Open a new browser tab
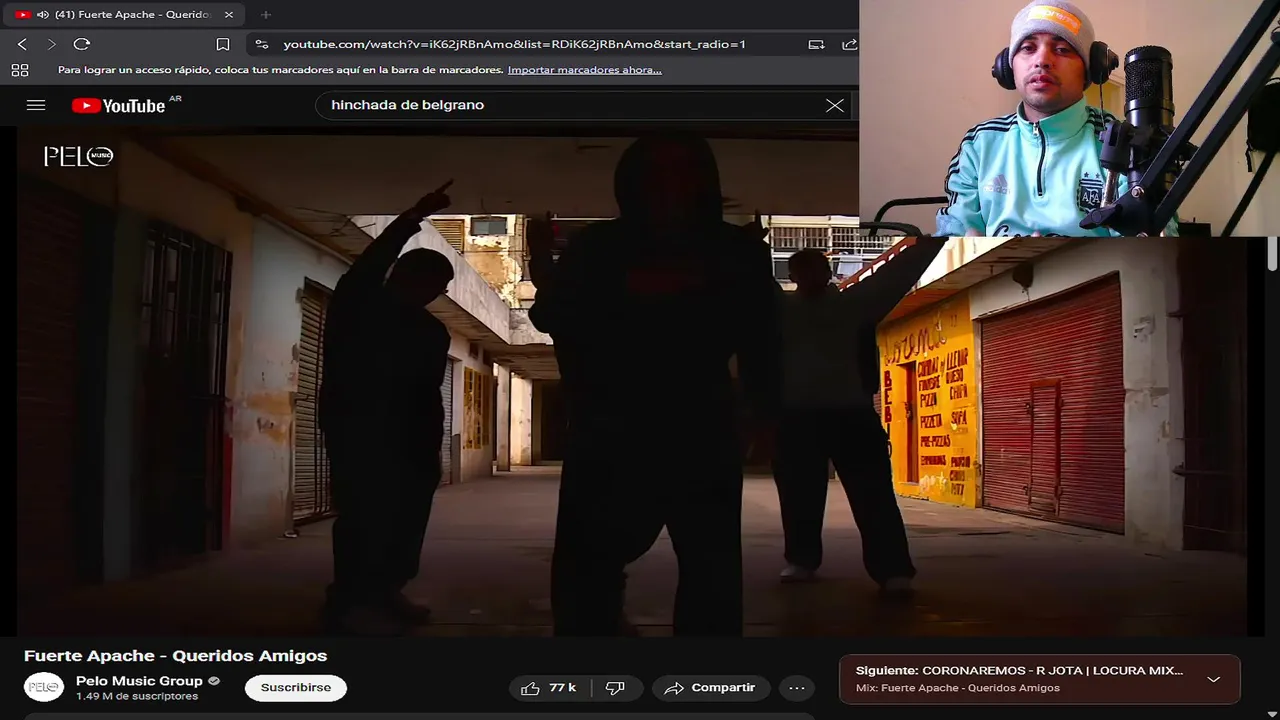 pos(265,15)
